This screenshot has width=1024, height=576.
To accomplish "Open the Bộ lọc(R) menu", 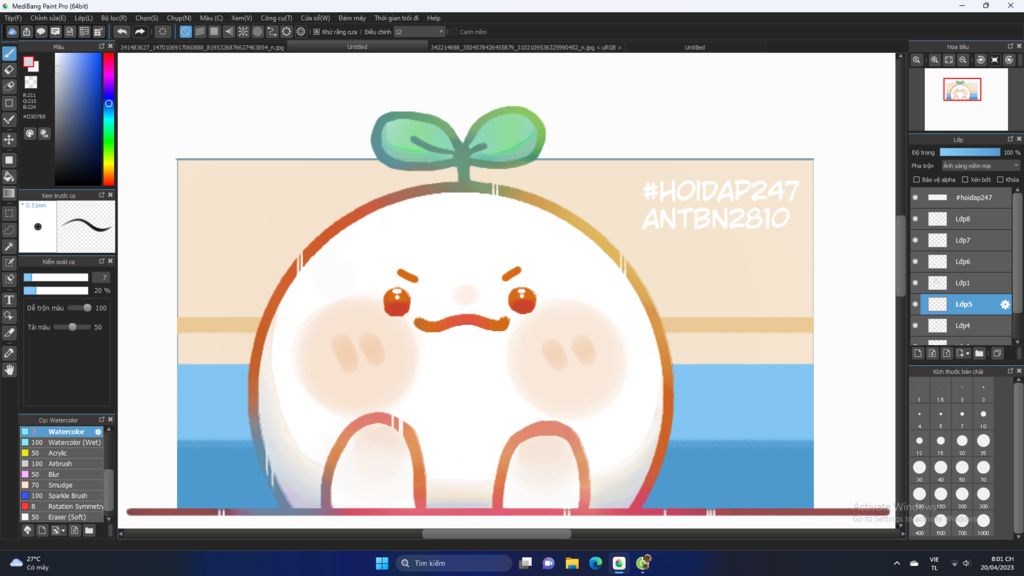I will click(x=114, y=18).
